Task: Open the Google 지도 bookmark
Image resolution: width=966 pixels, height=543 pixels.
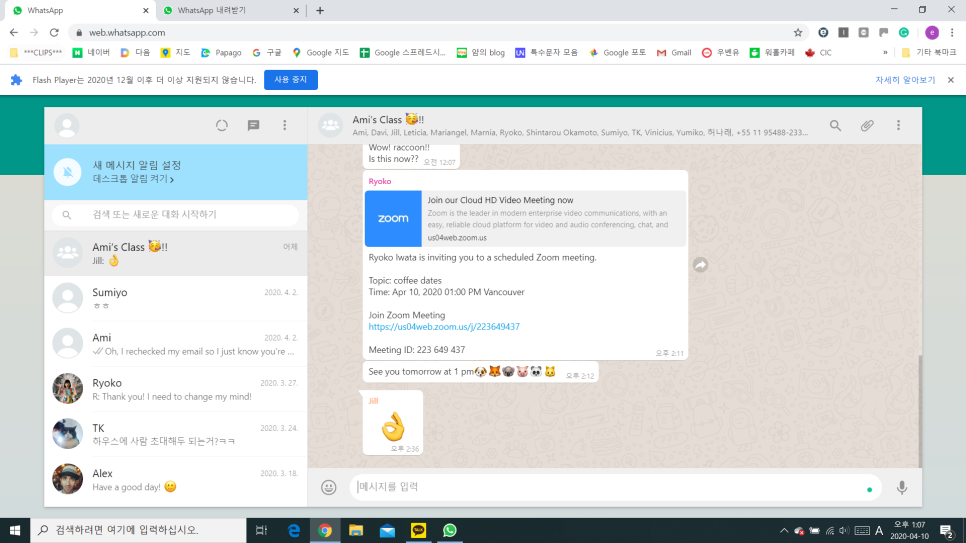Action: click(320, 53)
